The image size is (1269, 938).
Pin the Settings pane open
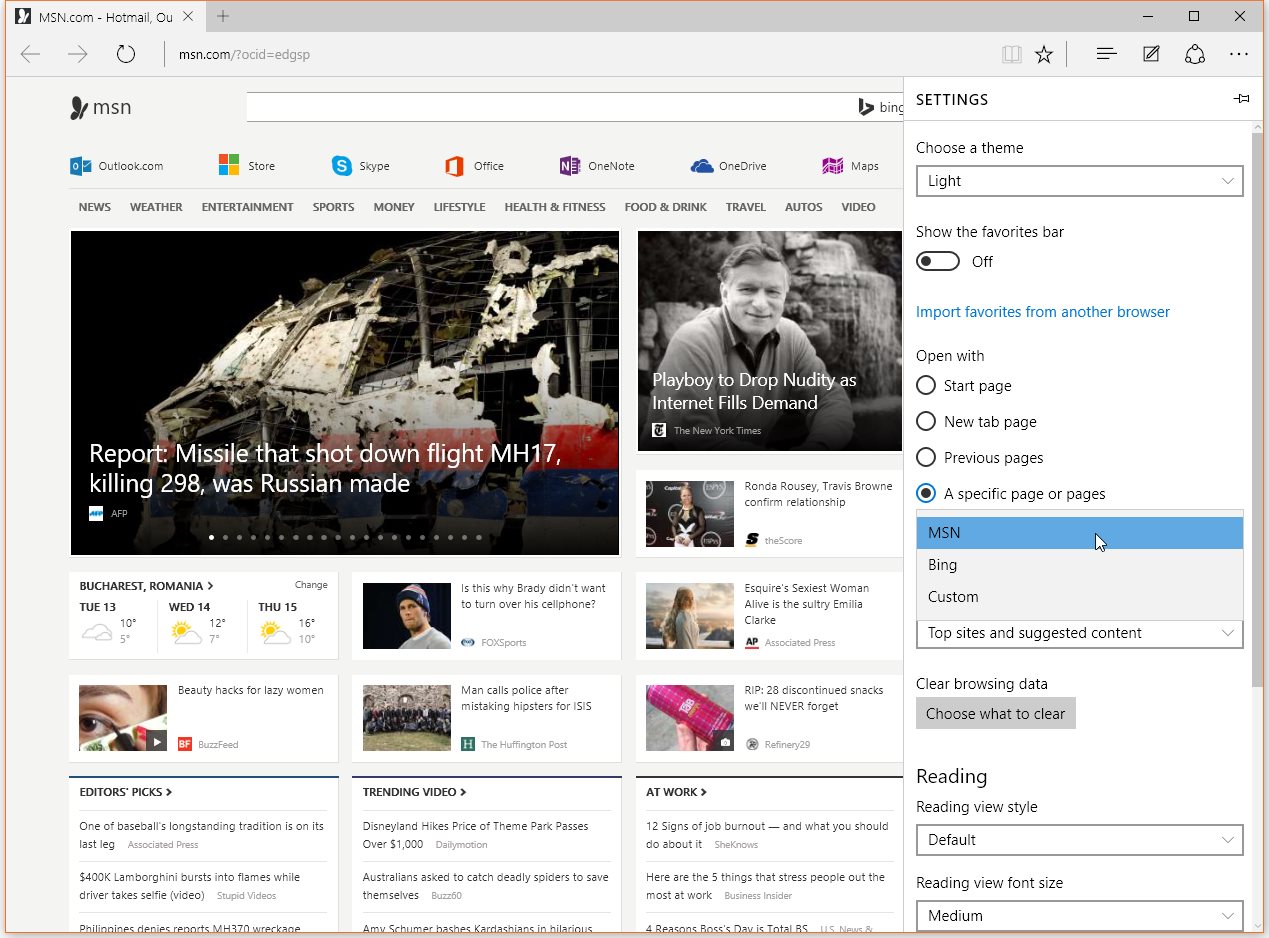pyautogui.click(x=1241, y=99)
